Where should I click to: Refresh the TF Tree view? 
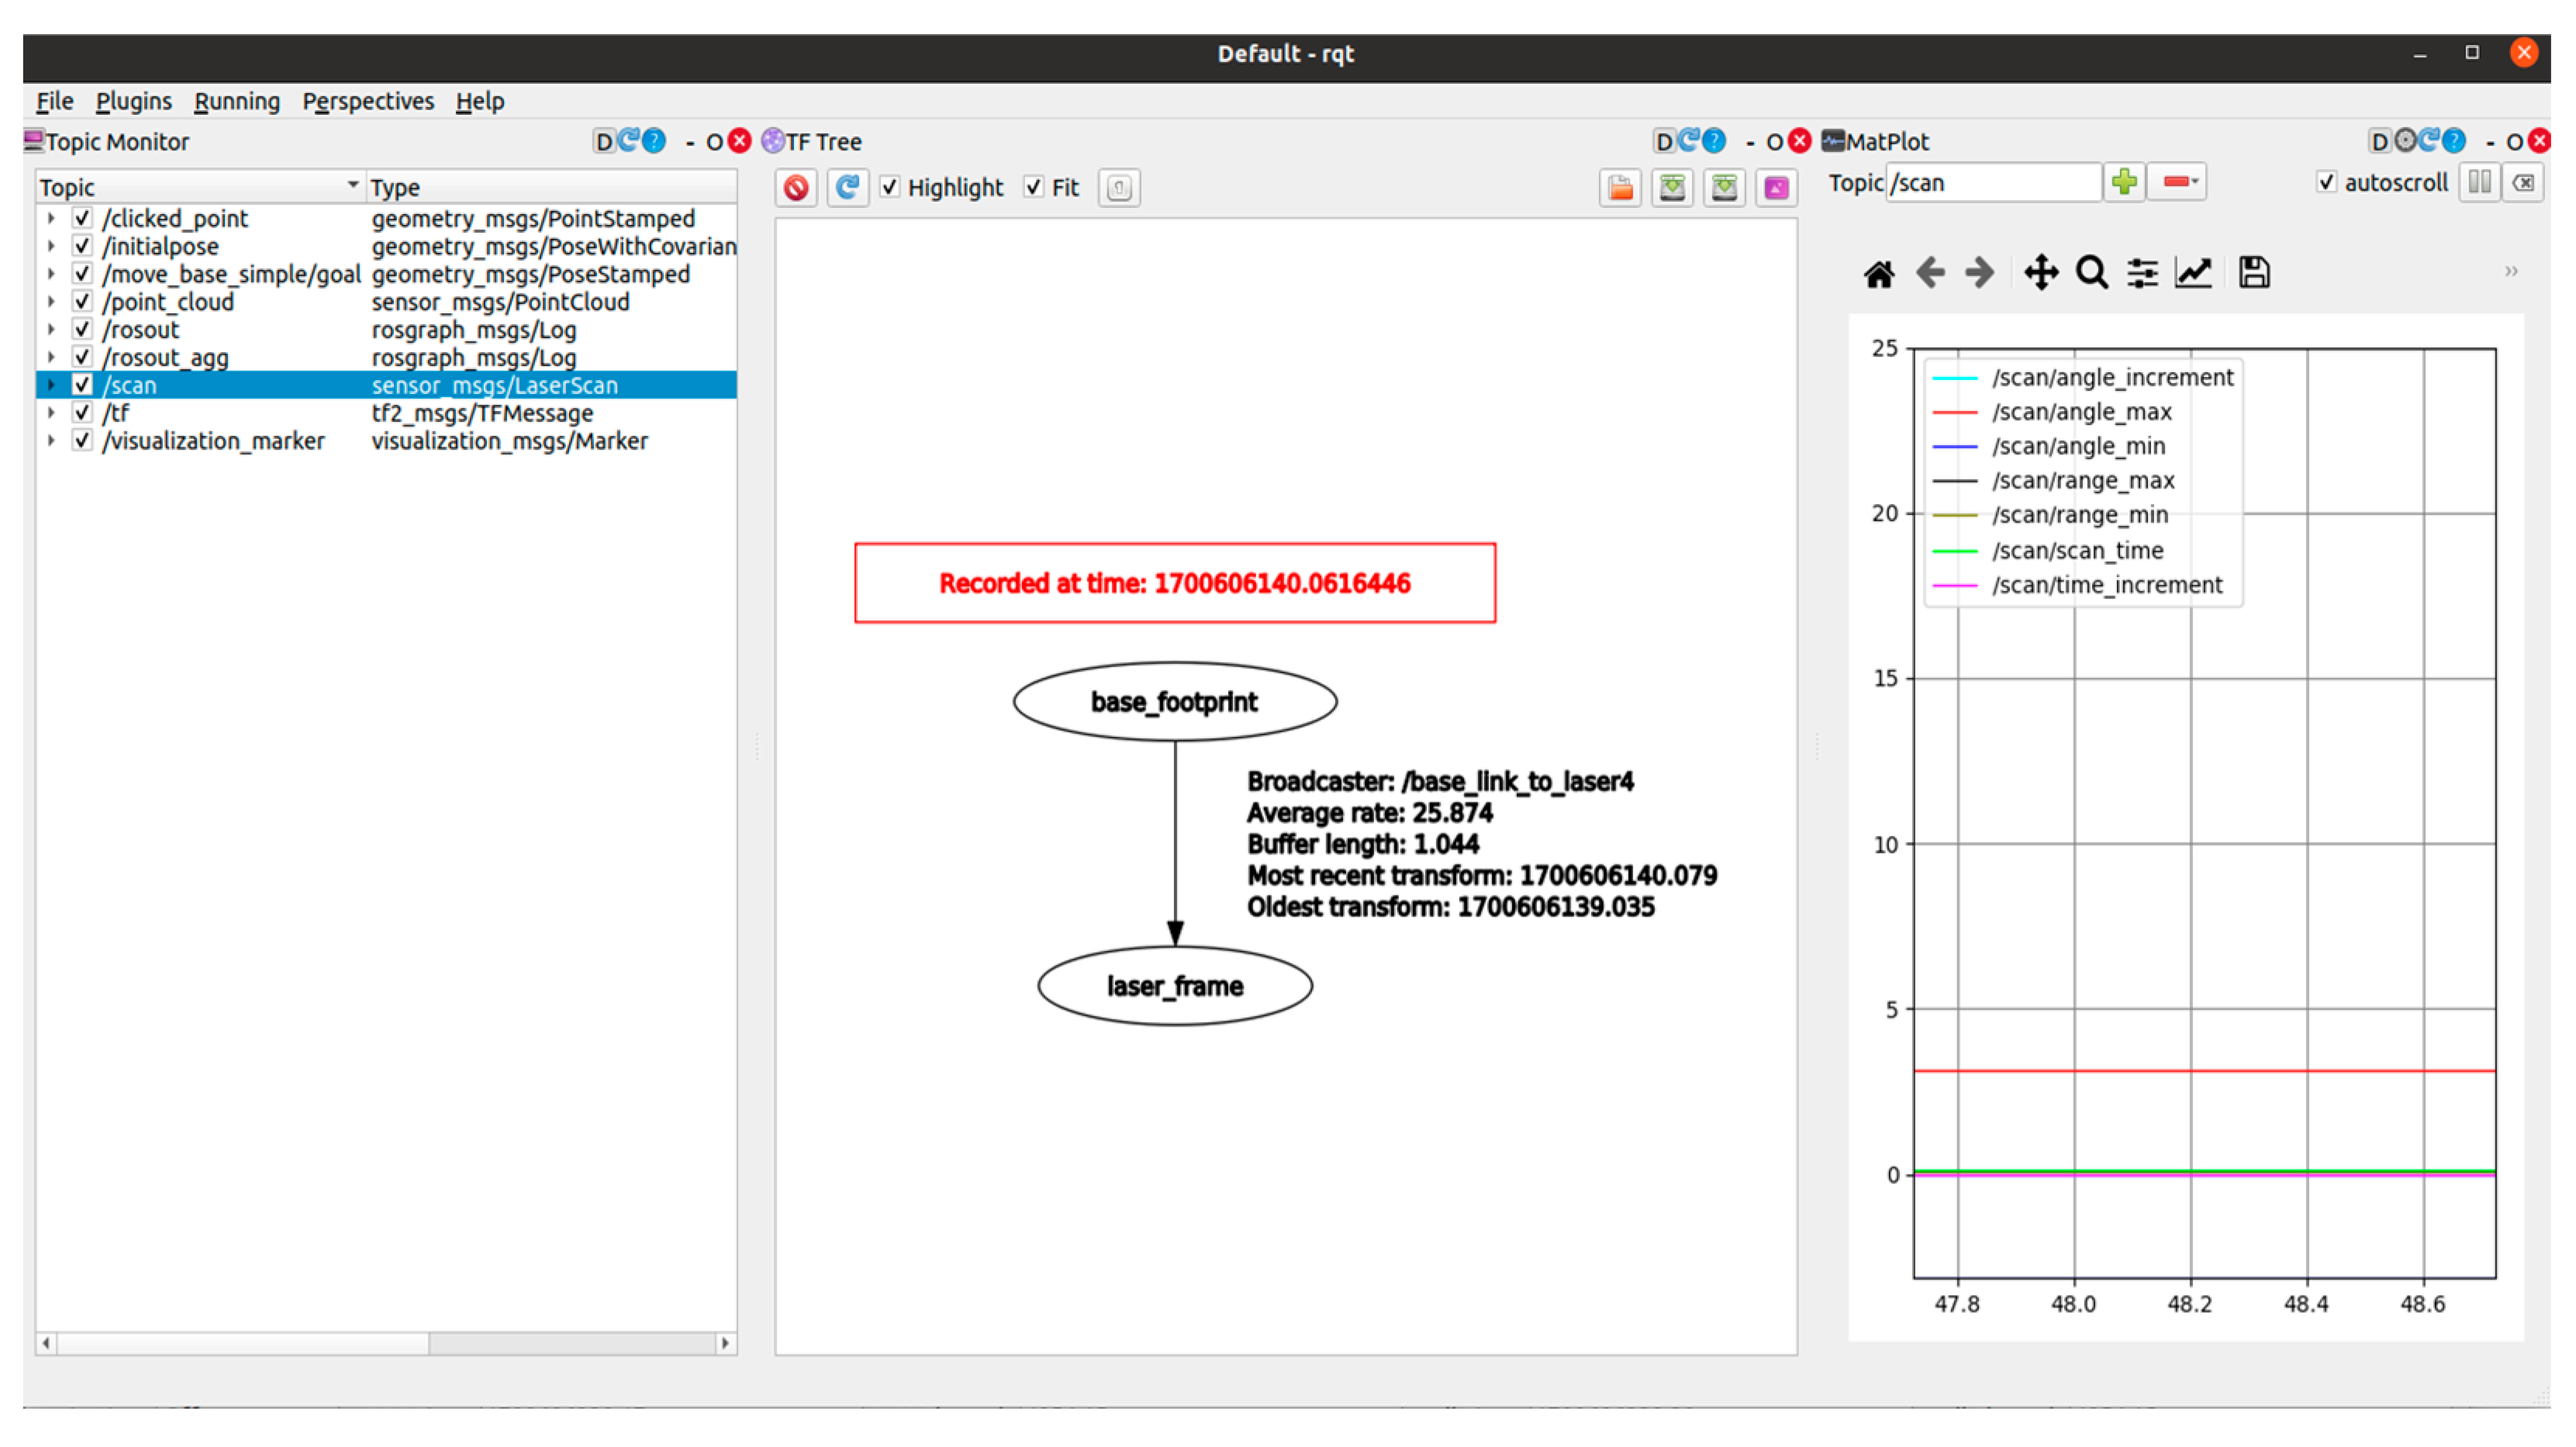coord(847,187)
